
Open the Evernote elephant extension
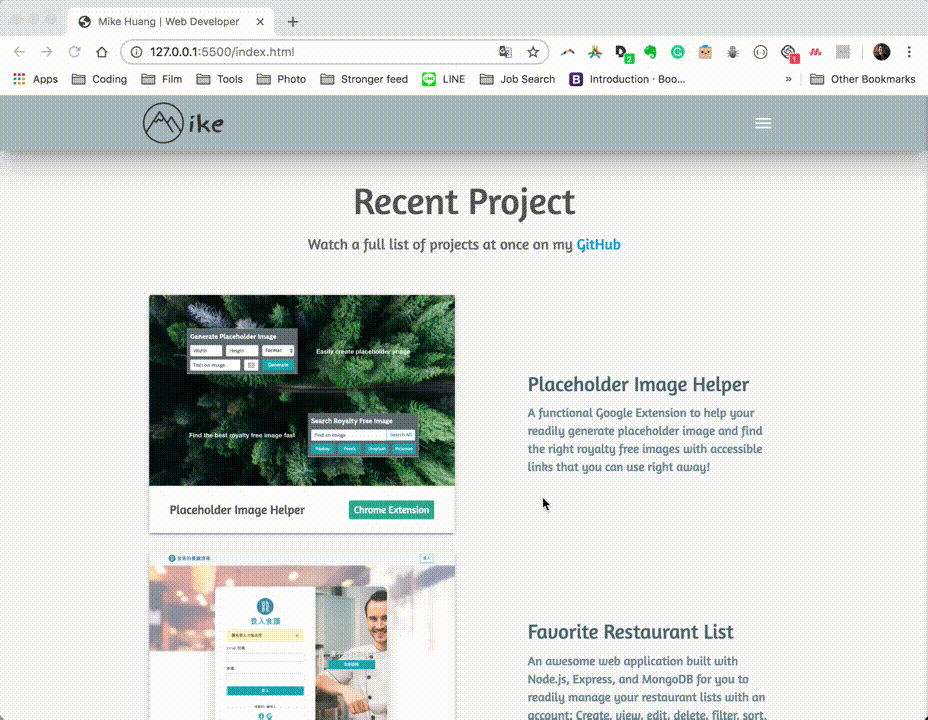tap(650, 52)
